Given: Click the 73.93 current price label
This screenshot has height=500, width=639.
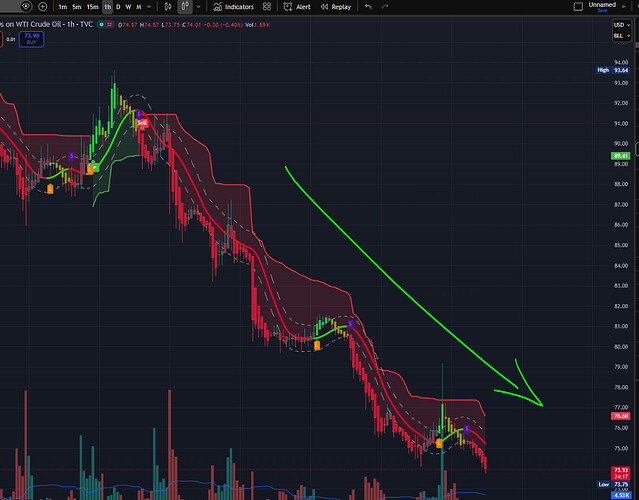Looking at the screenshot, I should pyautogui.click(x=621, y=470).
